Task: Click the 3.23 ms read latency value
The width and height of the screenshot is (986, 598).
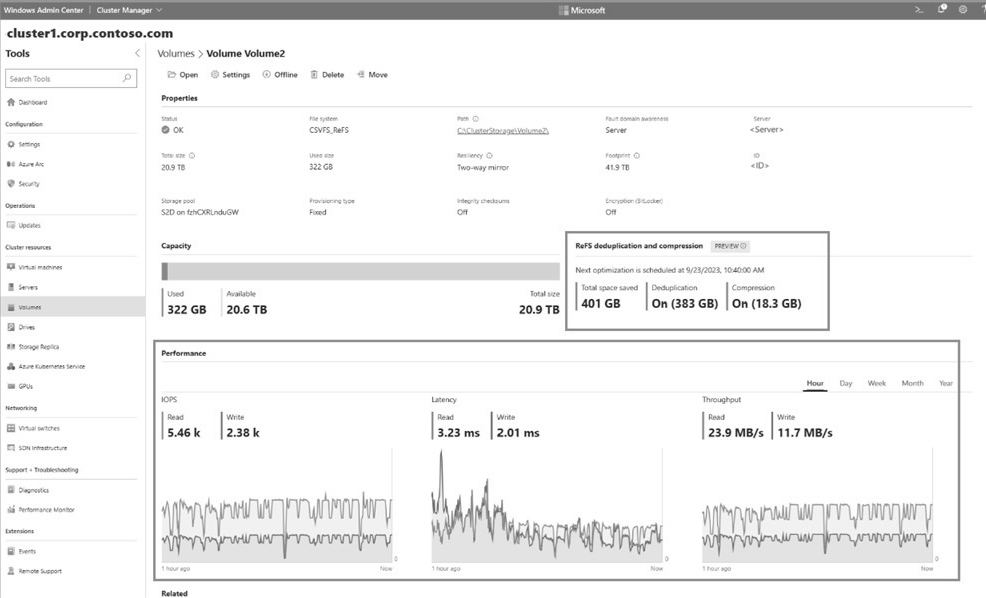Action: pyautogui.click(x=458, y=433)
